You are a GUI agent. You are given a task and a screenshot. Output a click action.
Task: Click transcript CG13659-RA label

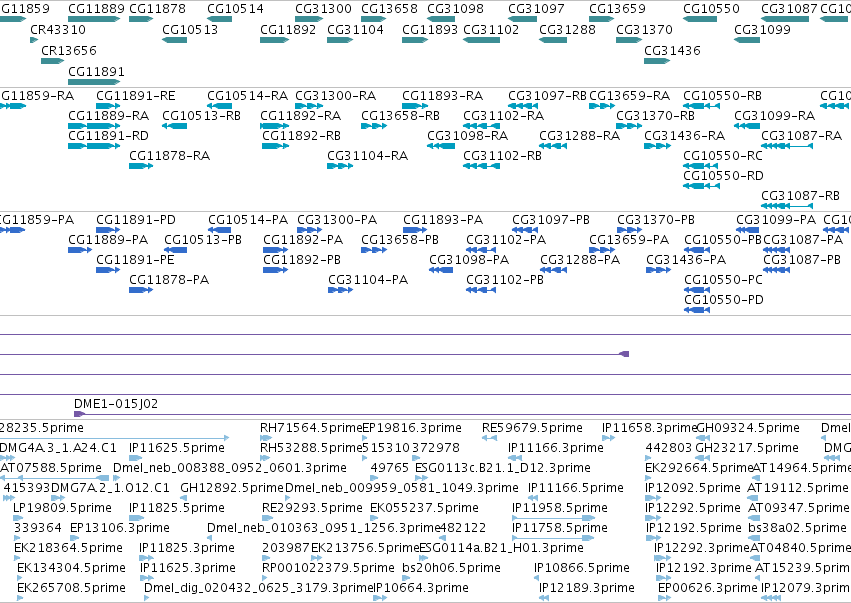click(x=630, y=96)
